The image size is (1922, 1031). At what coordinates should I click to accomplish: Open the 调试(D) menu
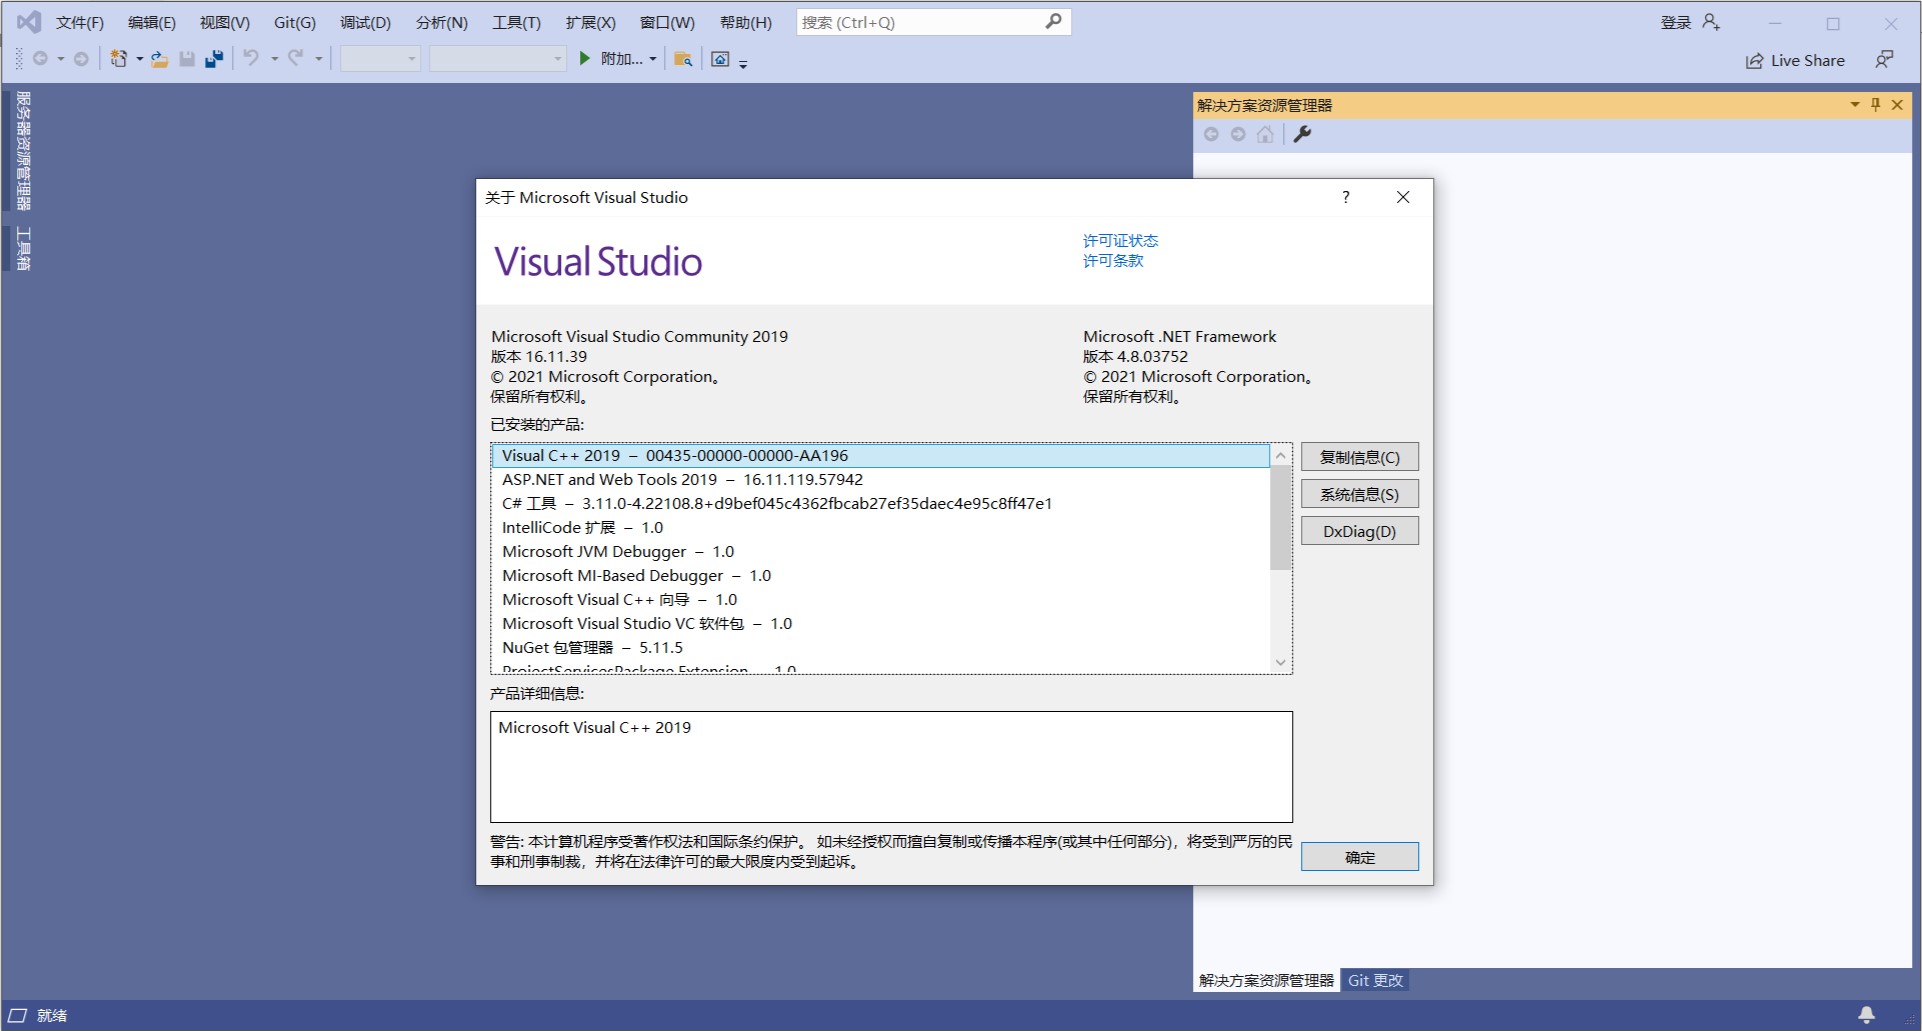point(365,22)
